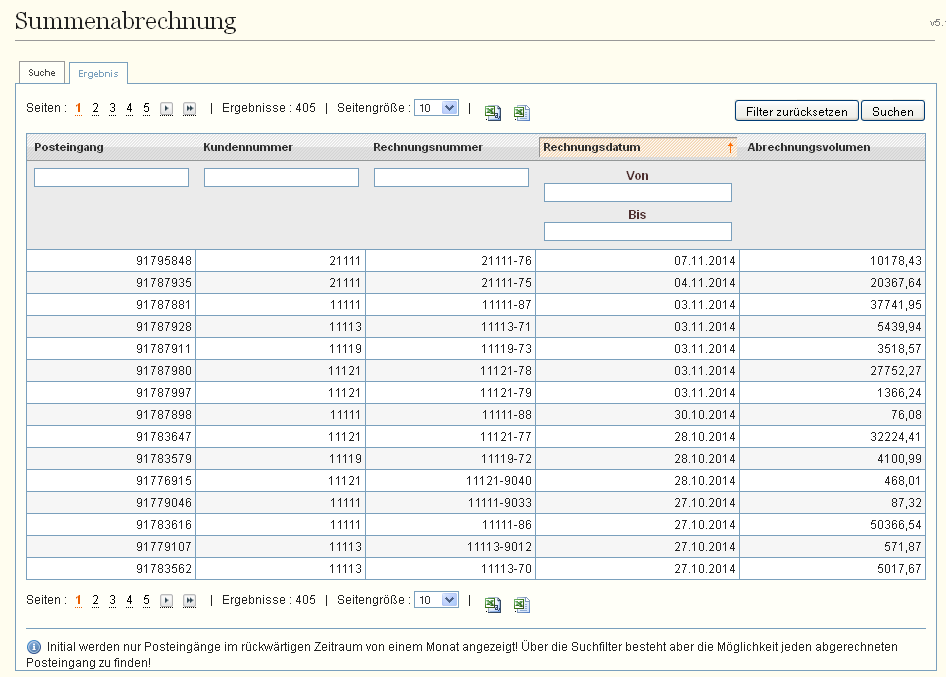Go to page 3 in the top pagination
The height and width of the screenshot is (677, 946).
(112, 108)
